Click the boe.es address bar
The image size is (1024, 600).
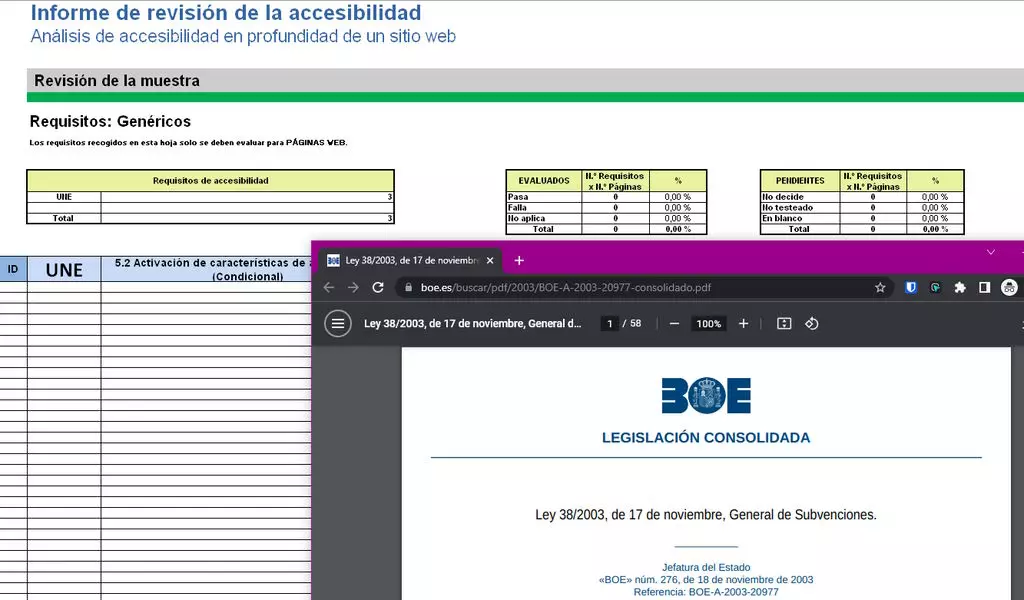coord(600,288)
